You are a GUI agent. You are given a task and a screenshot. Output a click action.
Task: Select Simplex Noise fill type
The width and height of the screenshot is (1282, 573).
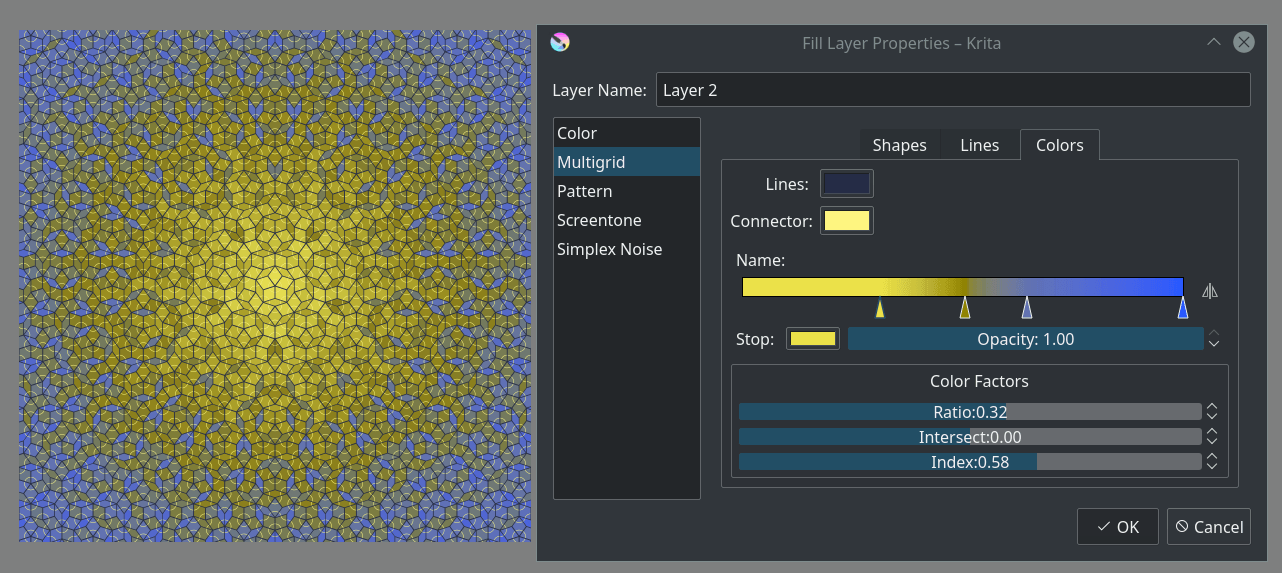pos(609,249)
